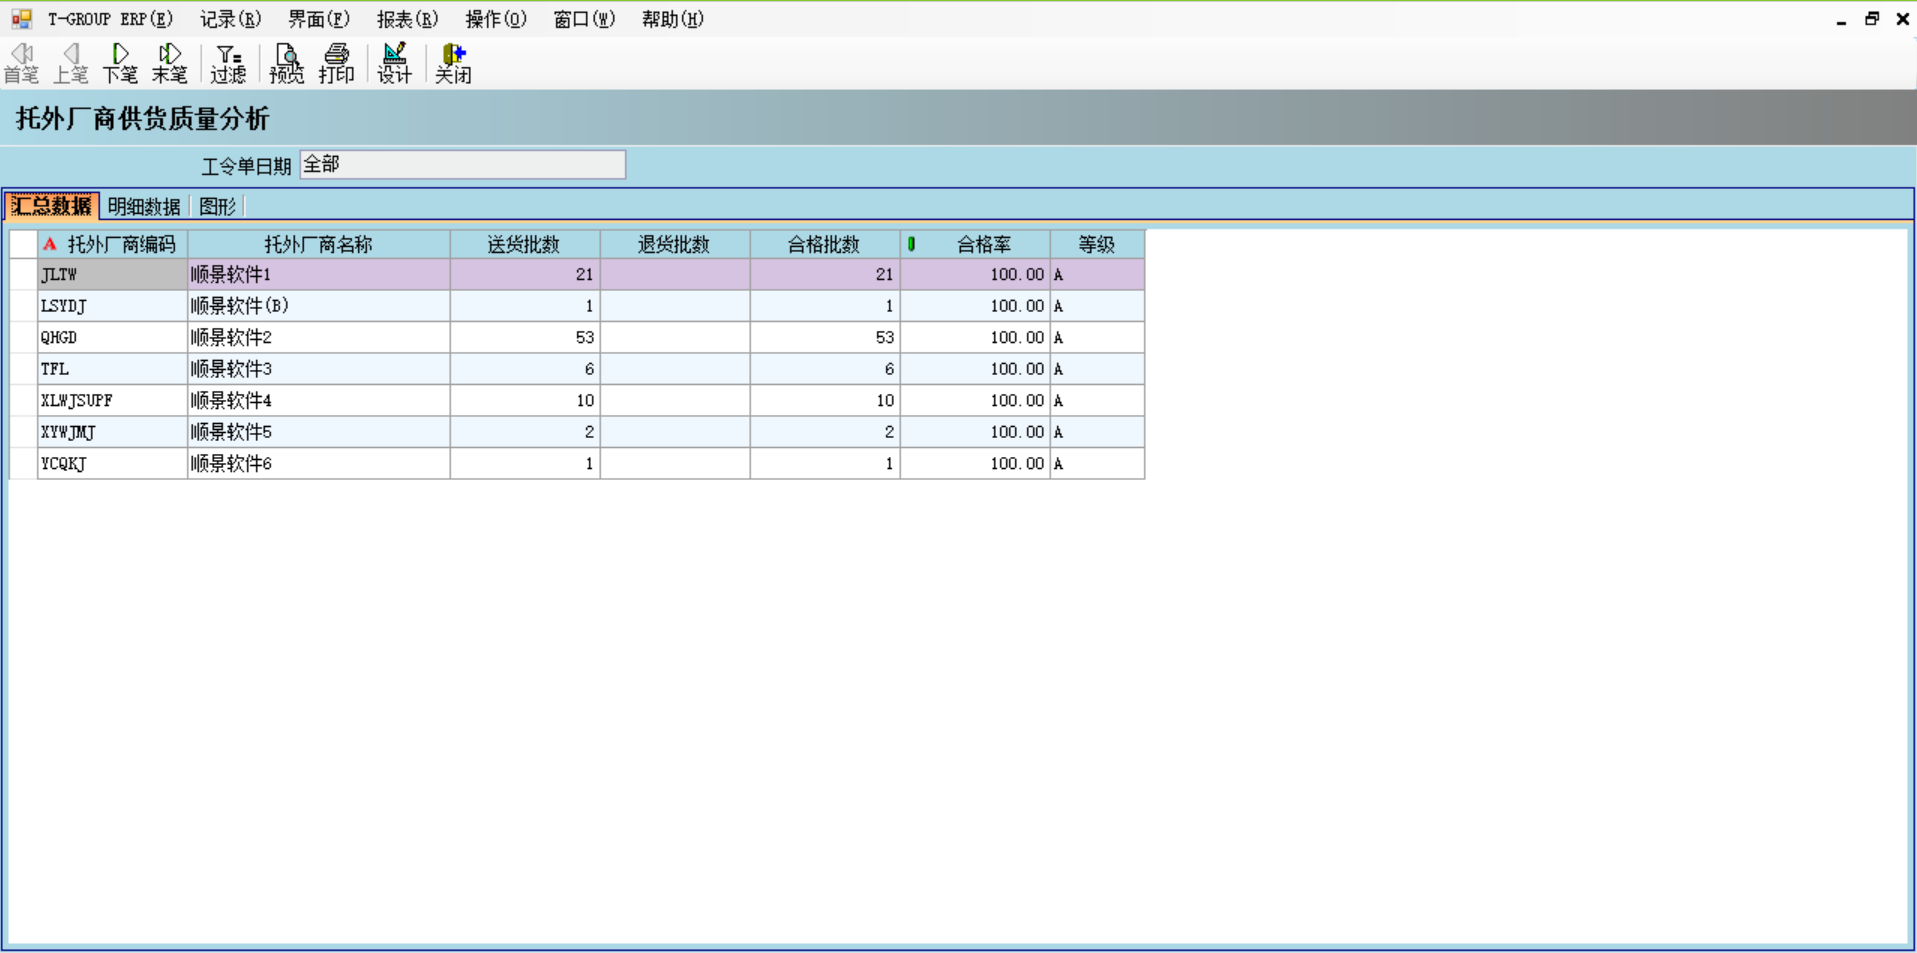Open the 记录(R) menu
Image resolution: width=1917 pixels, height=953 pixels.
click(x=230, y=19)
